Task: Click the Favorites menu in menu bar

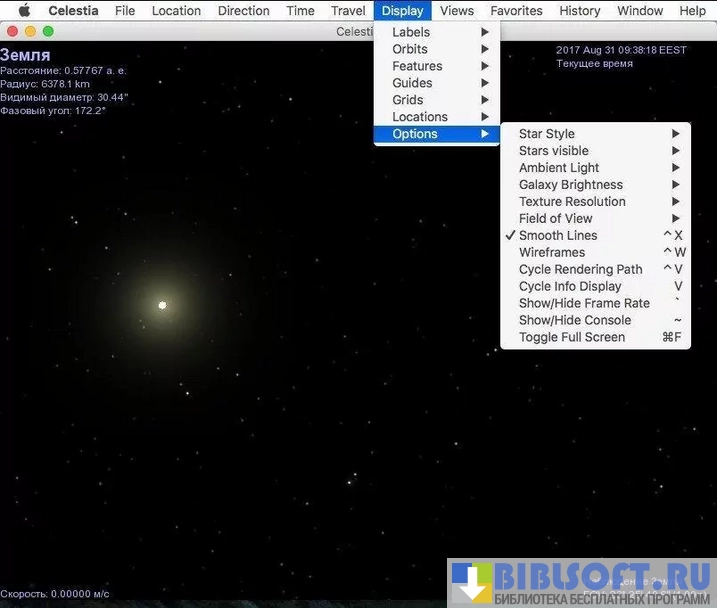Action: [516, 11]
